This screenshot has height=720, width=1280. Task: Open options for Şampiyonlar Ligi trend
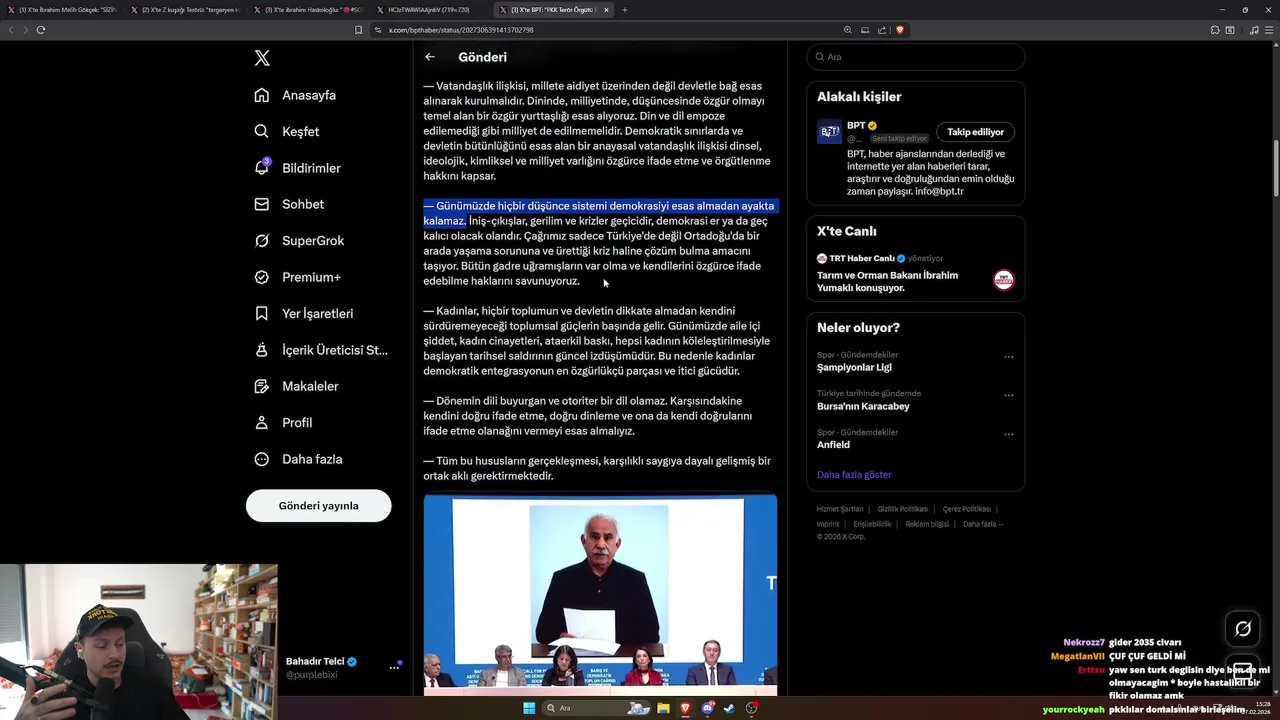click(1008, 356)
